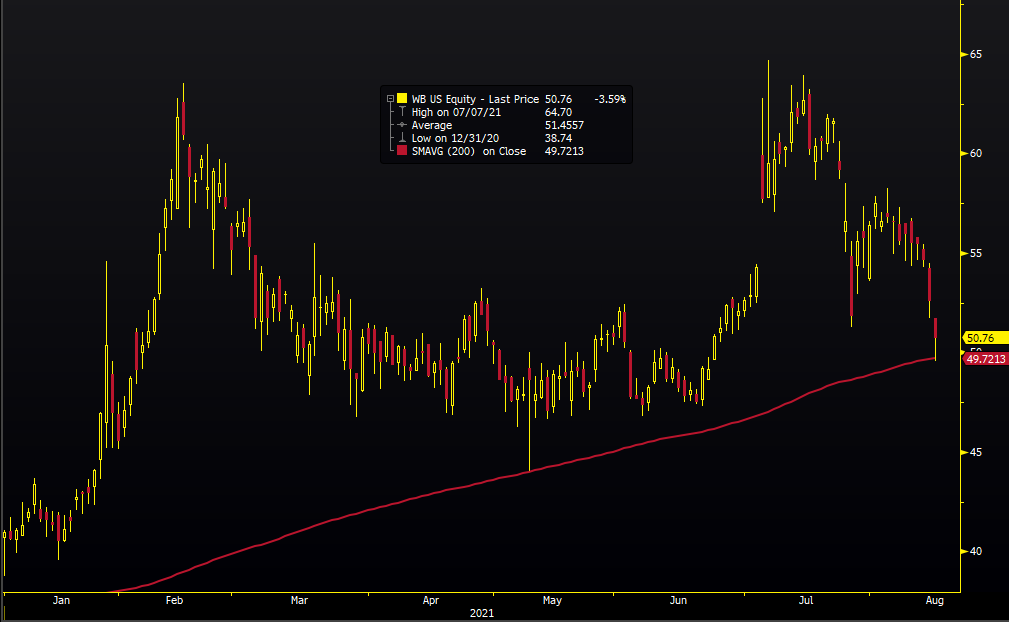This screenshot has width=1009, height=622.
Task: Click the 2021 year label on axis
Action: (x=481, y=613)
